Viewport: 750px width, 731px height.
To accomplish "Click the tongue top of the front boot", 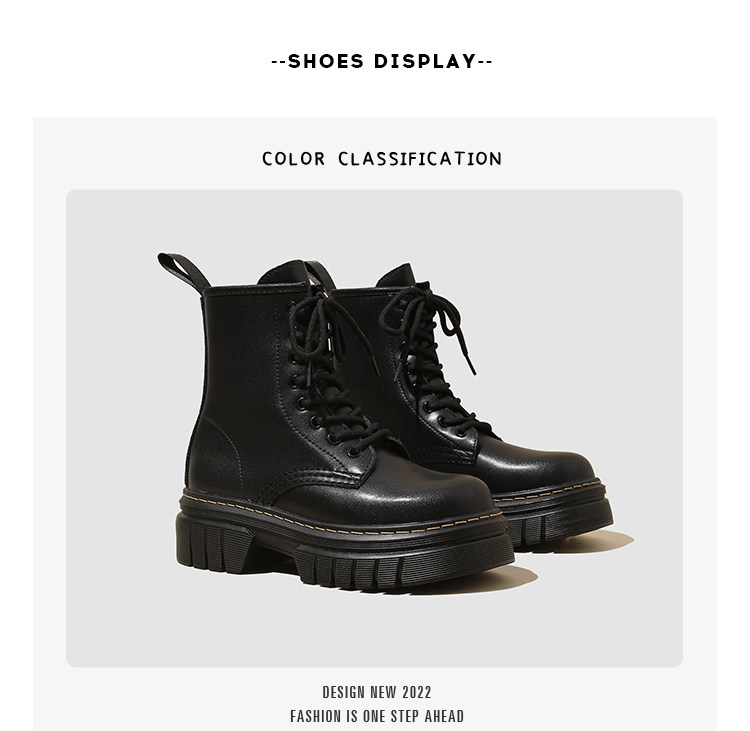I will [x=283, y=274].
